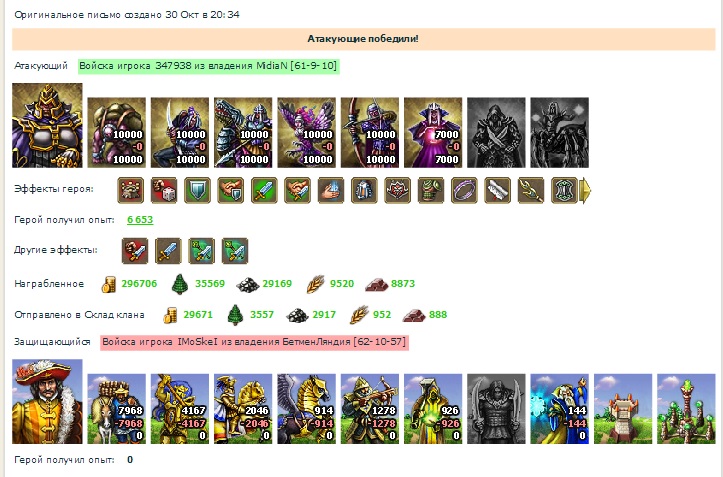Click the defender's stone tower building image
The image size is (723, 477).
[x=622, y=409]
